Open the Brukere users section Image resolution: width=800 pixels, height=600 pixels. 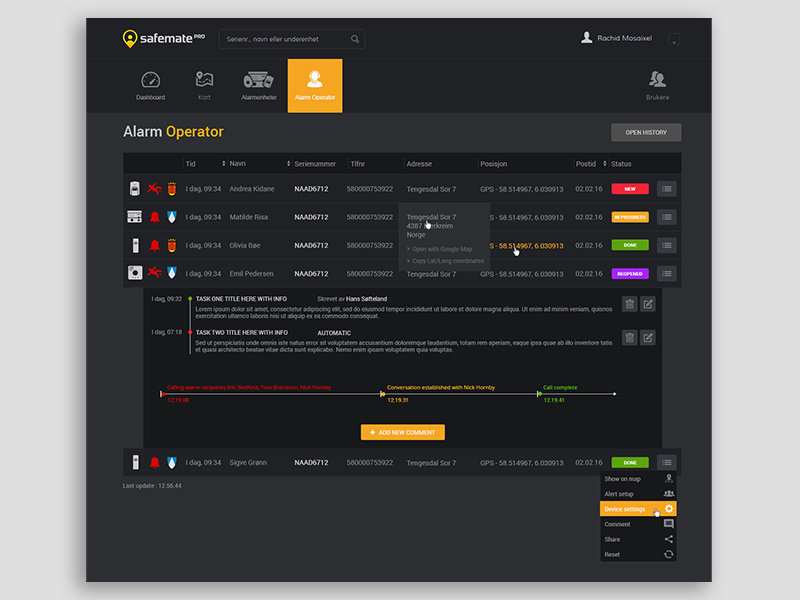click(x=658, y=86)
